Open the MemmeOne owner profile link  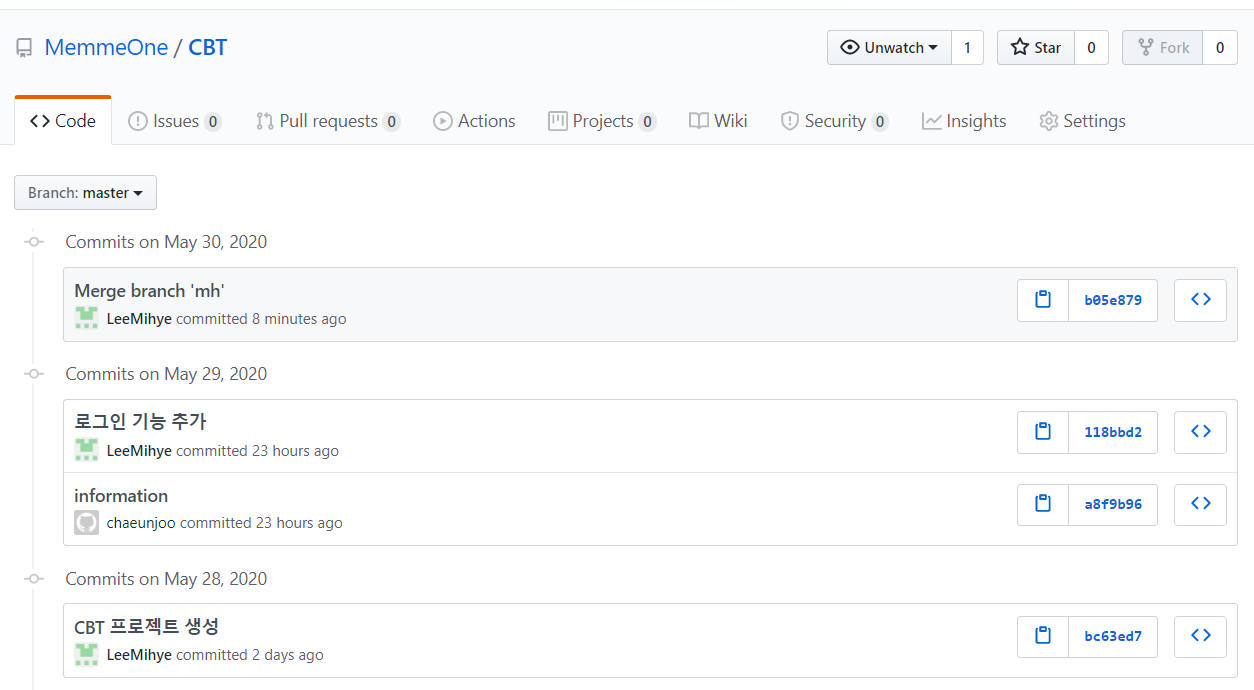(x=106, y=47)
